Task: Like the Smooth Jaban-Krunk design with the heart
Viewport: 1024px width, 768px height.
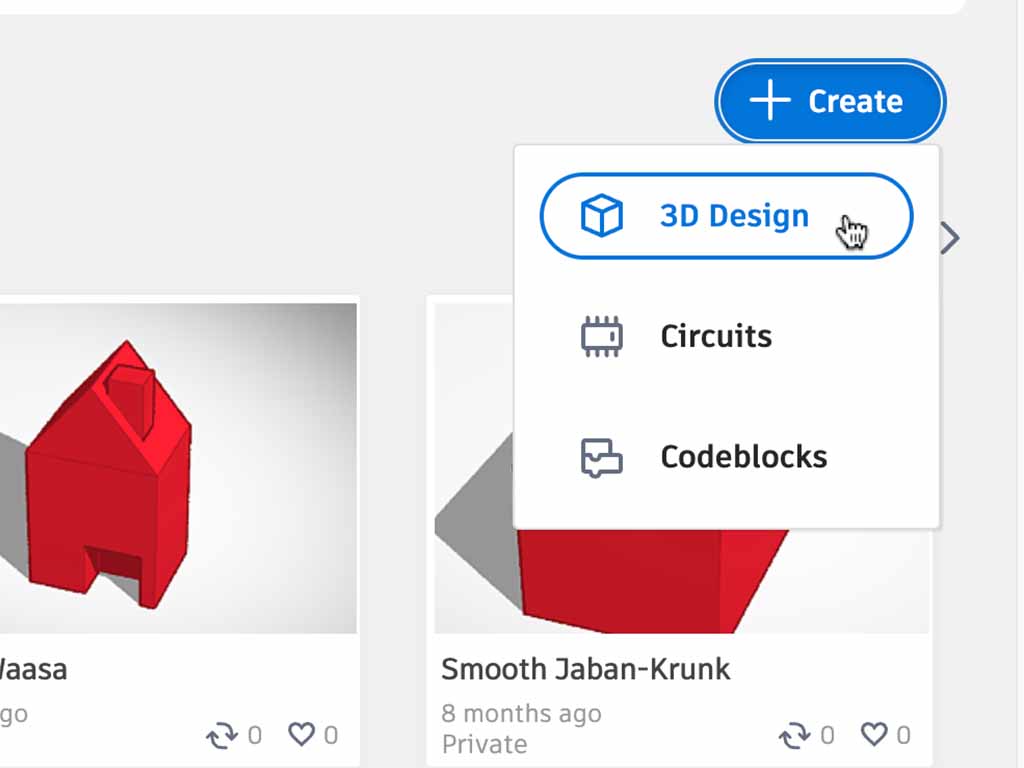Action: pos(874,735)
